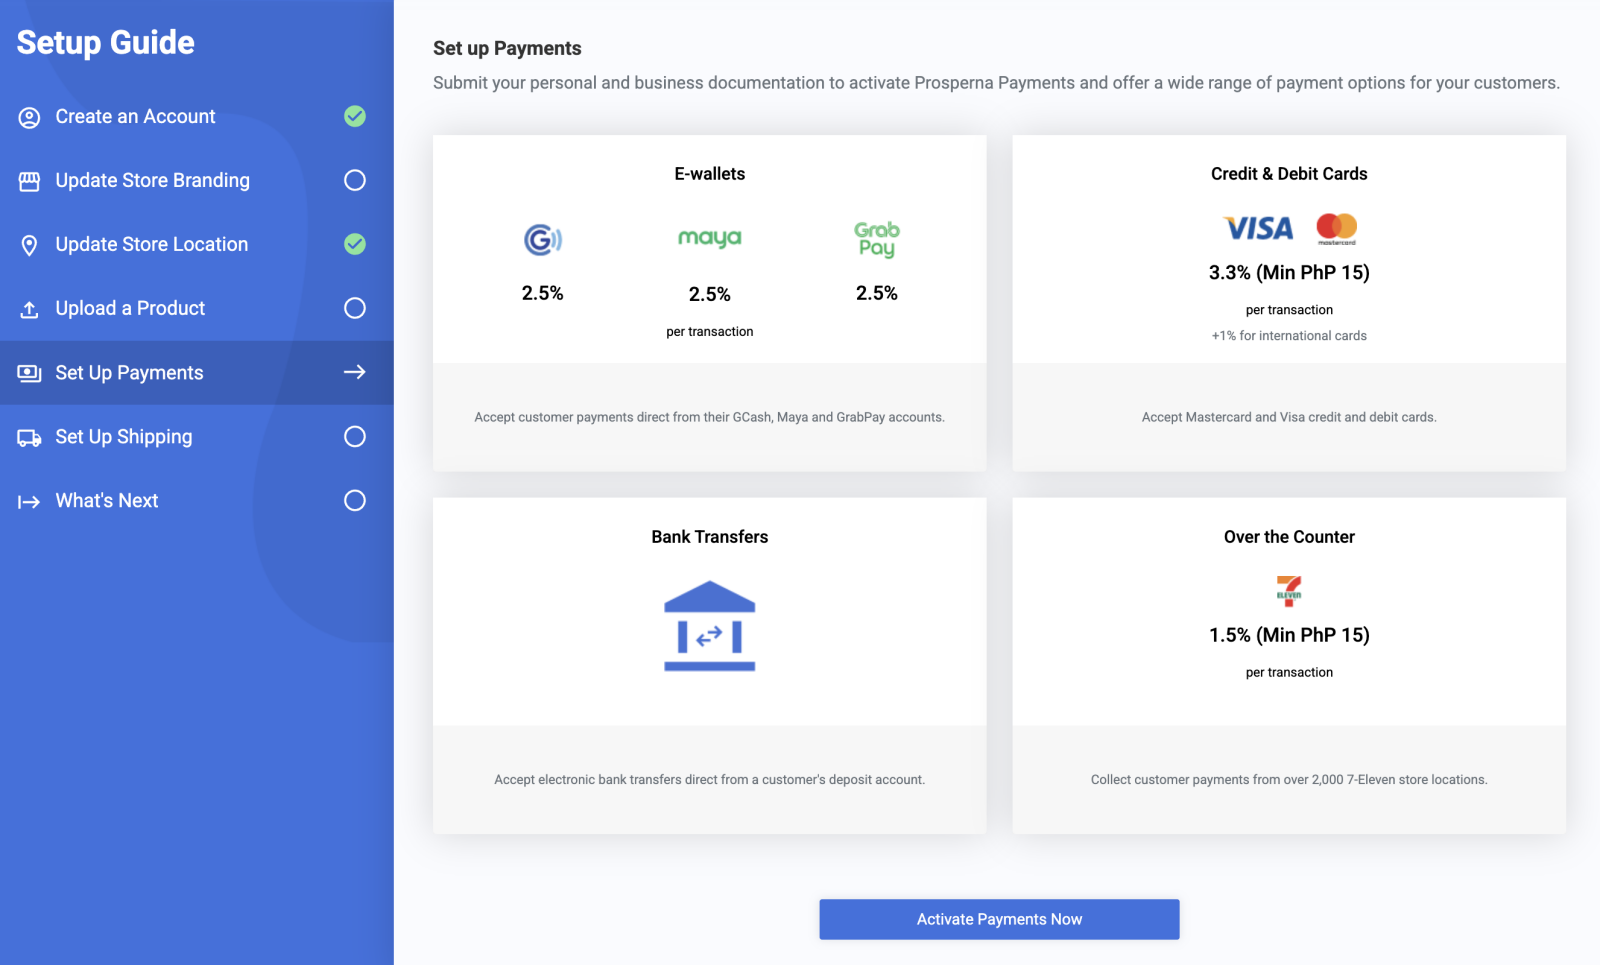Click the GrabPay logo
Screen dimensions: 1600x965
pos(877,239)
